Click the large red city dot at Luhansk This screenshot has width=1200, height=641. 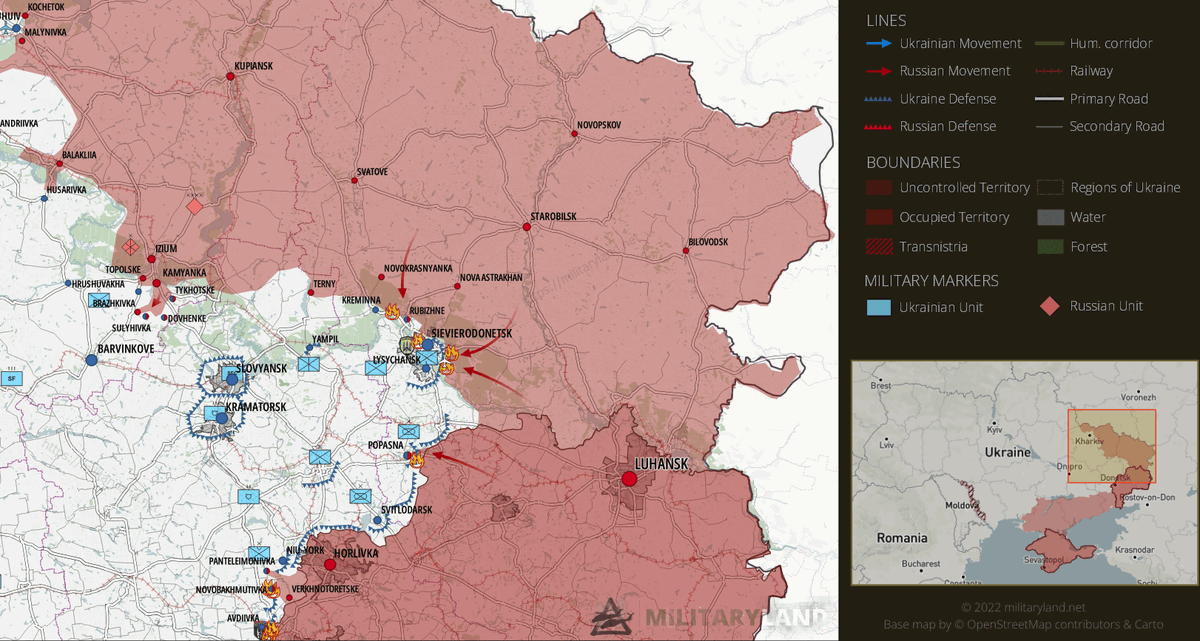[629, 479]
